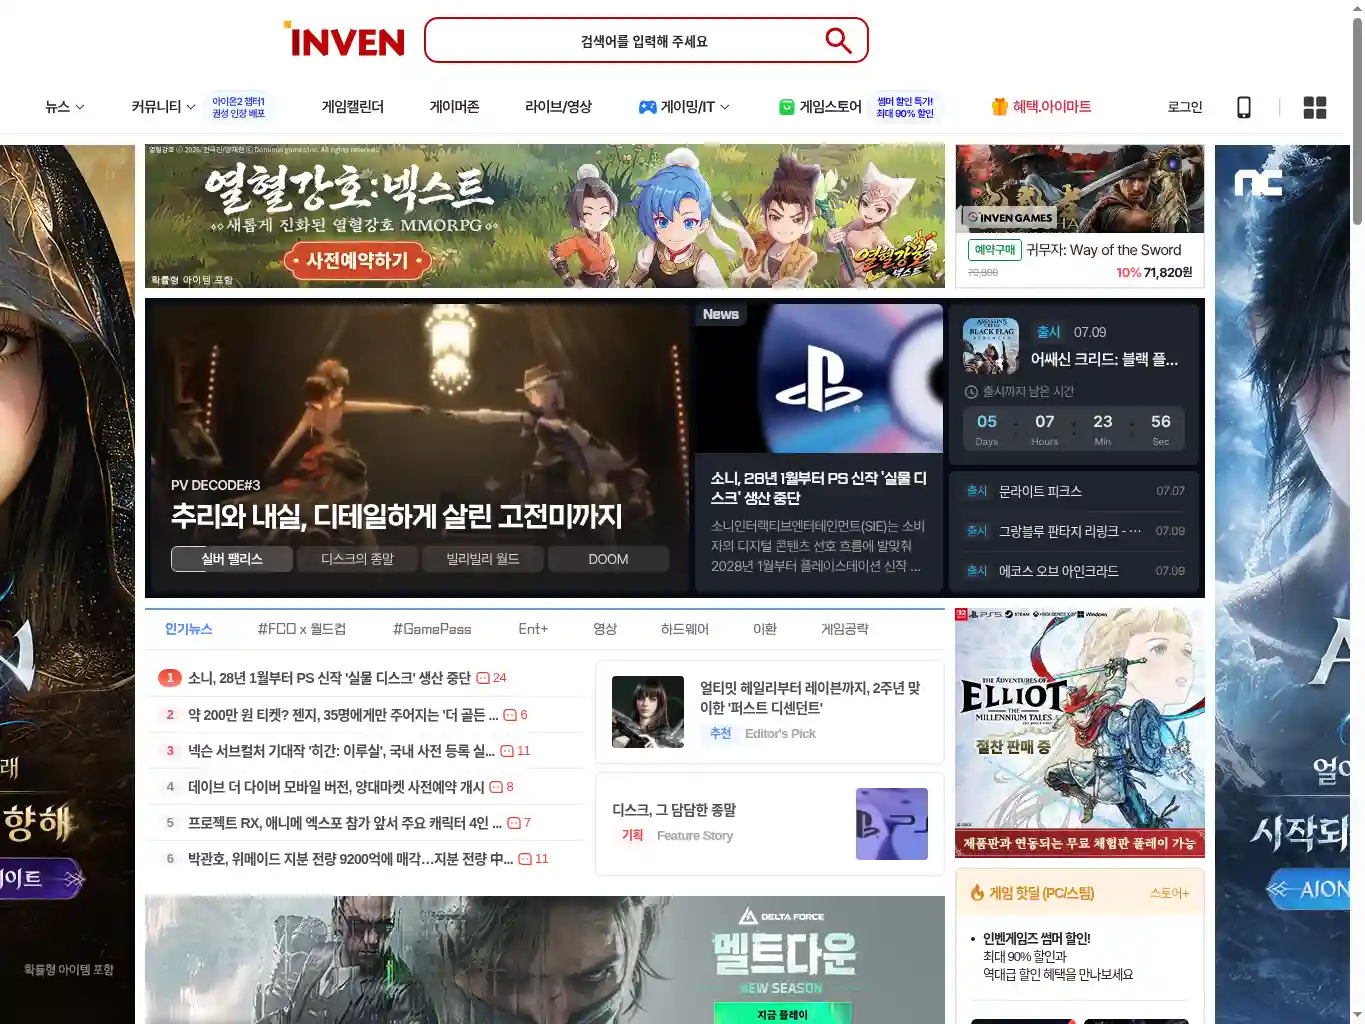Open the mobile phone icon in header

click(1244, 107)
